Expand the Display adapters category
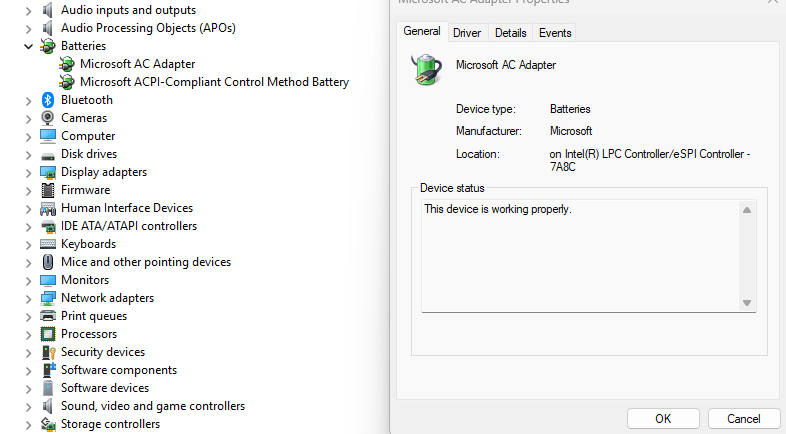 [29, 173]
